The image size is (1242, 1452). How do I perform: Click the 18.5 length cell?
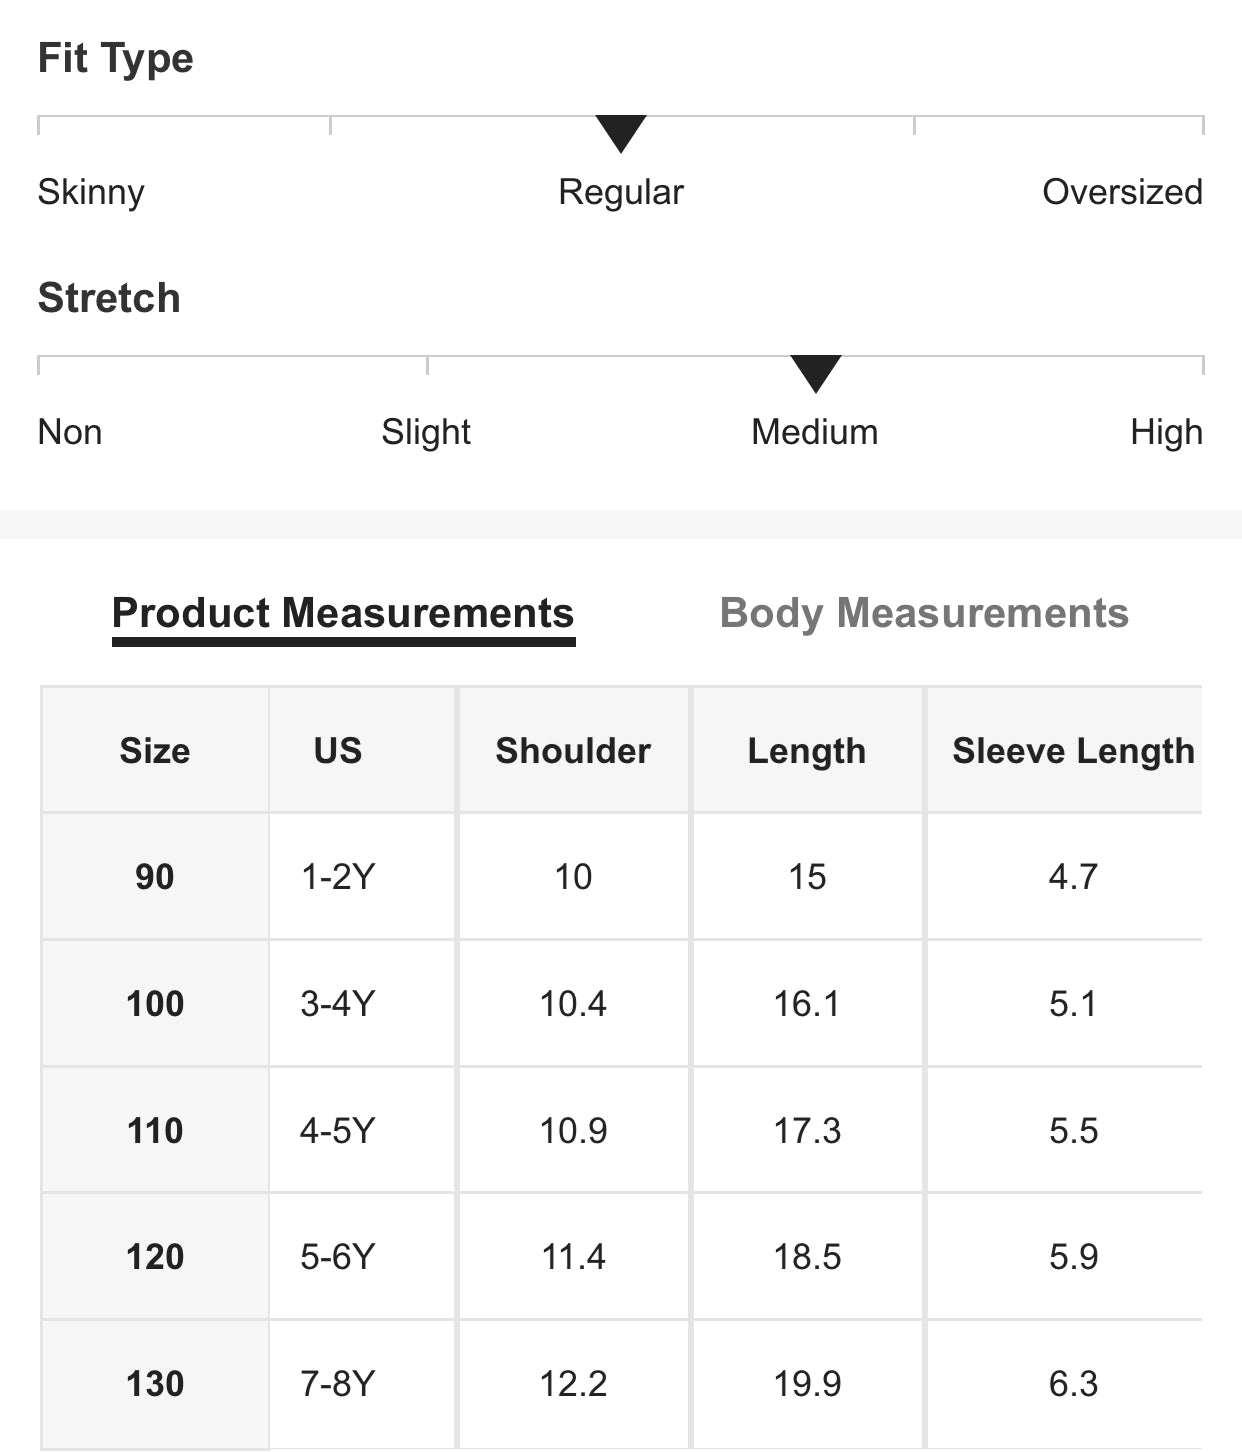(807, 1257)
